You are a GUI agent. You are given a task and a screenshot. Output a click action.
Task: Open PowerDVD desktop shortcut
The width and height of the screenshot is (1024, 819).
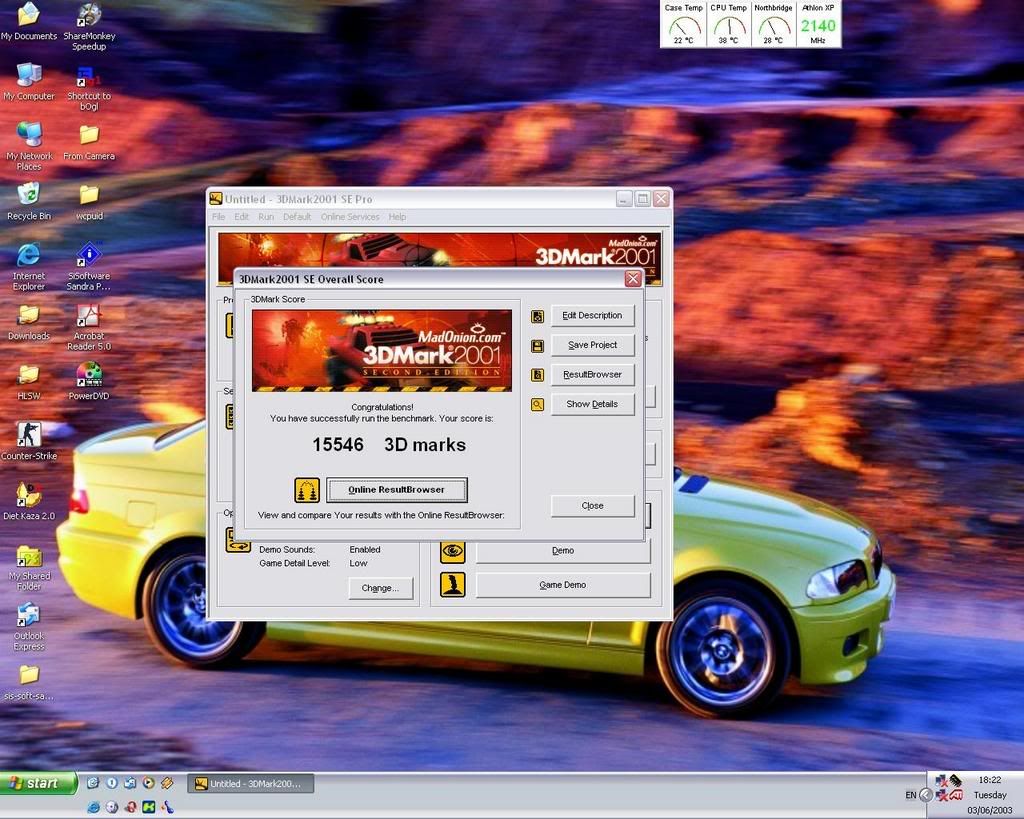(x=89, y=375)
